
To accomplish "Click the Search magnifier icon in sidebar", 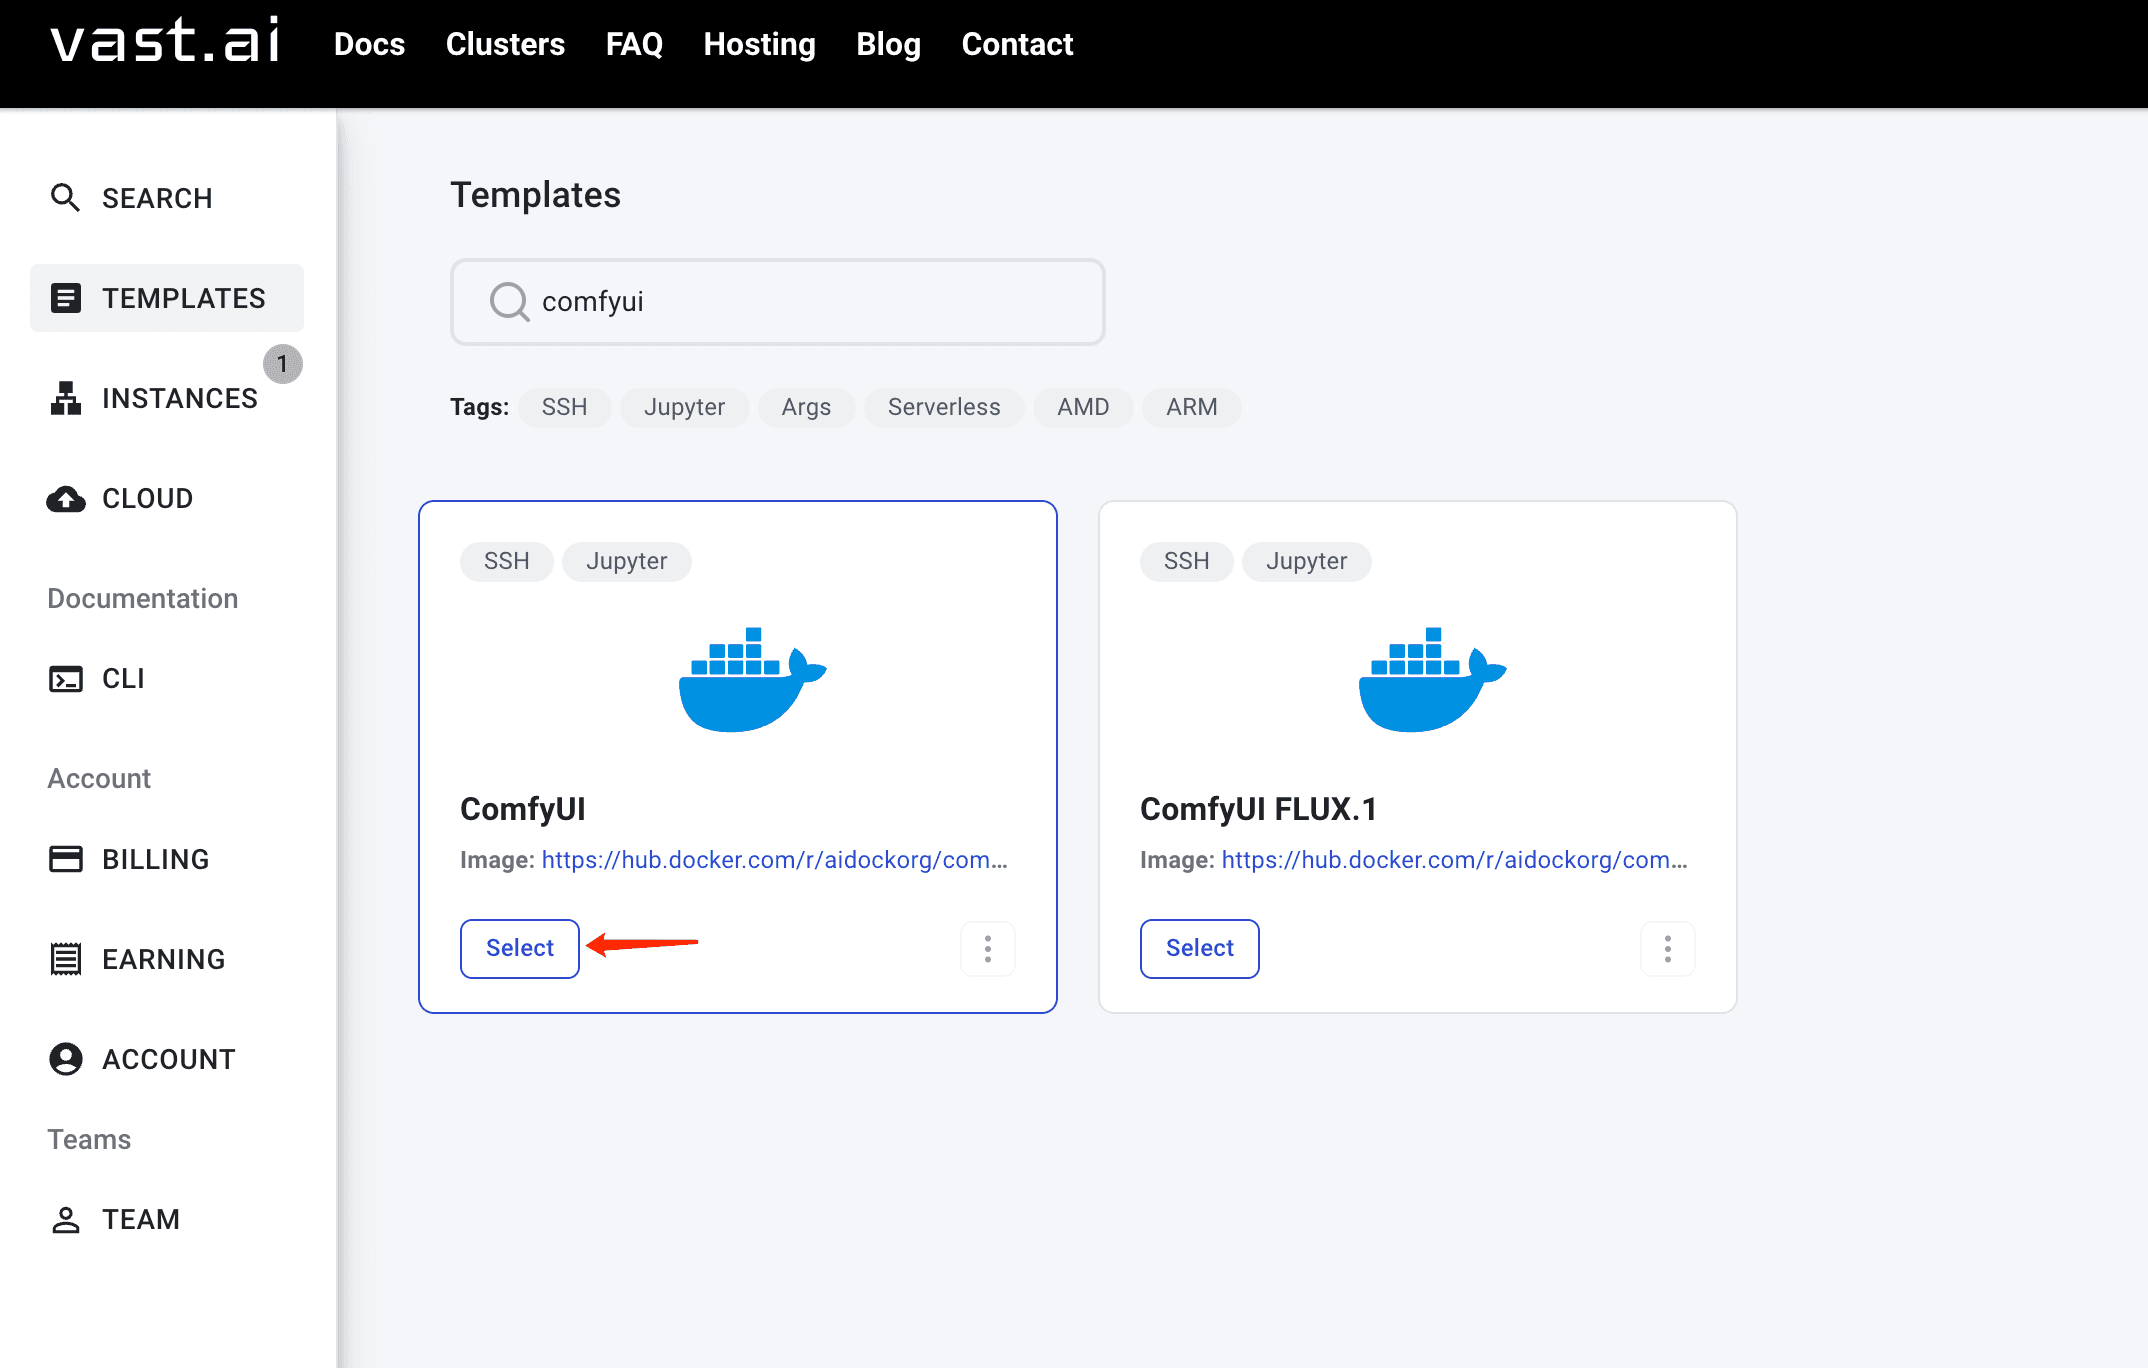I will pos(65,198).
